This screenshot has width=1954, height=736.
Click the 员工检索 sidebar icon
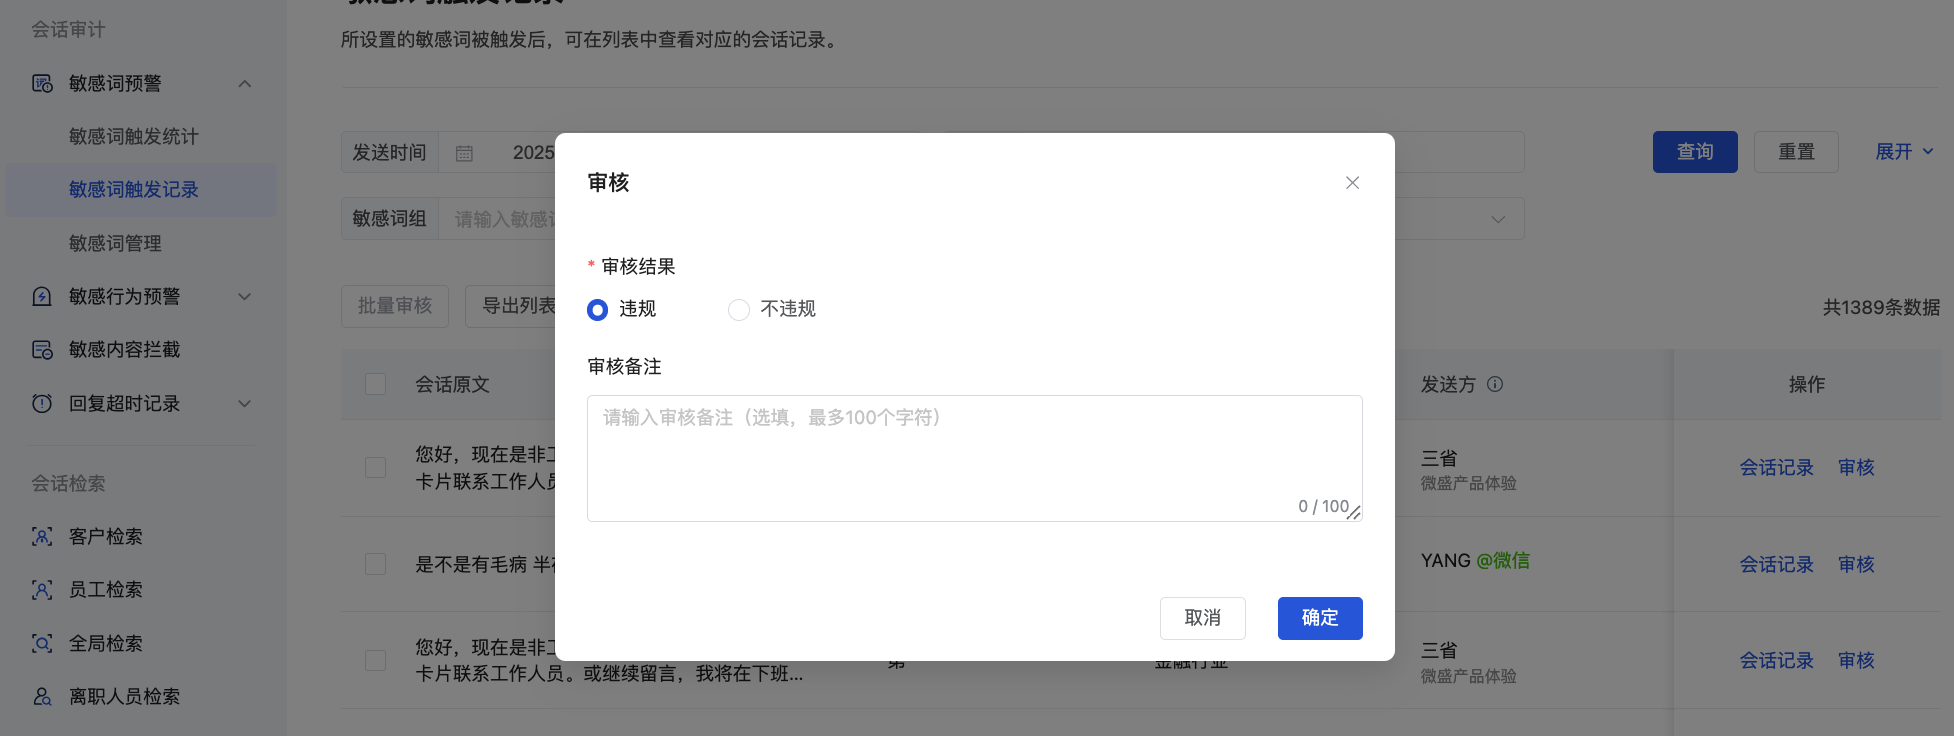click(42, 590)
